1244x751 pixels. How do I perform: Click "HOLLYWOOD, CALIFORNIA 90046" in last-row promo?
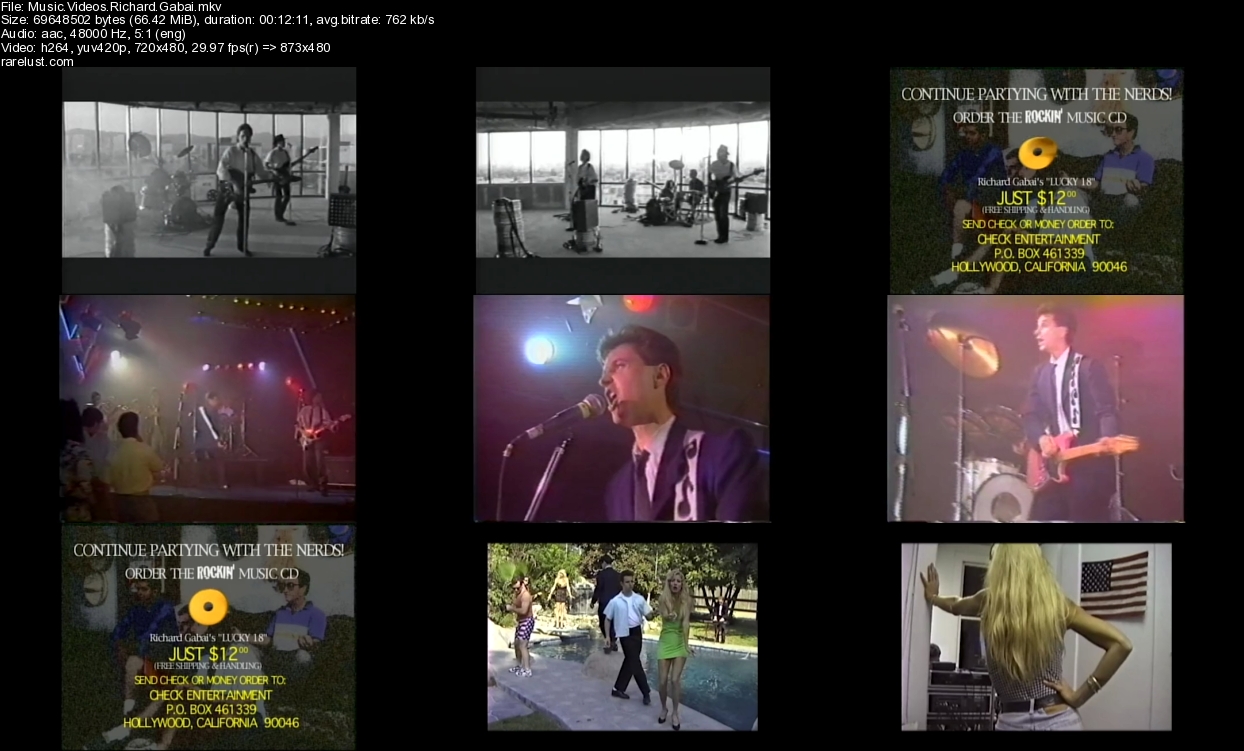210,722
